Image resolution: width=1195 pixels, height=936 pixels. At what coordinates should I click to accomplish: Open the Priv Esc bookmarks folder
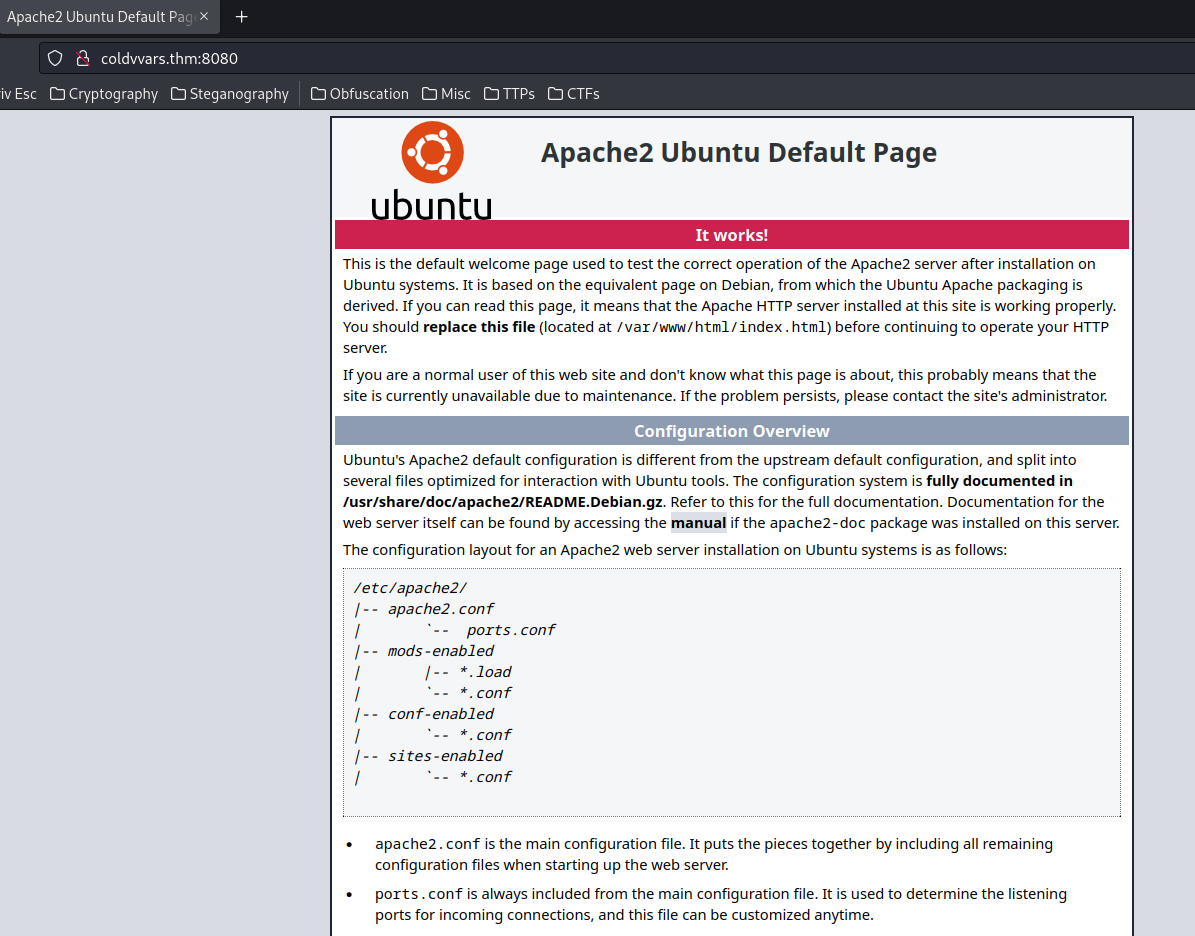[x=17, y=94]
